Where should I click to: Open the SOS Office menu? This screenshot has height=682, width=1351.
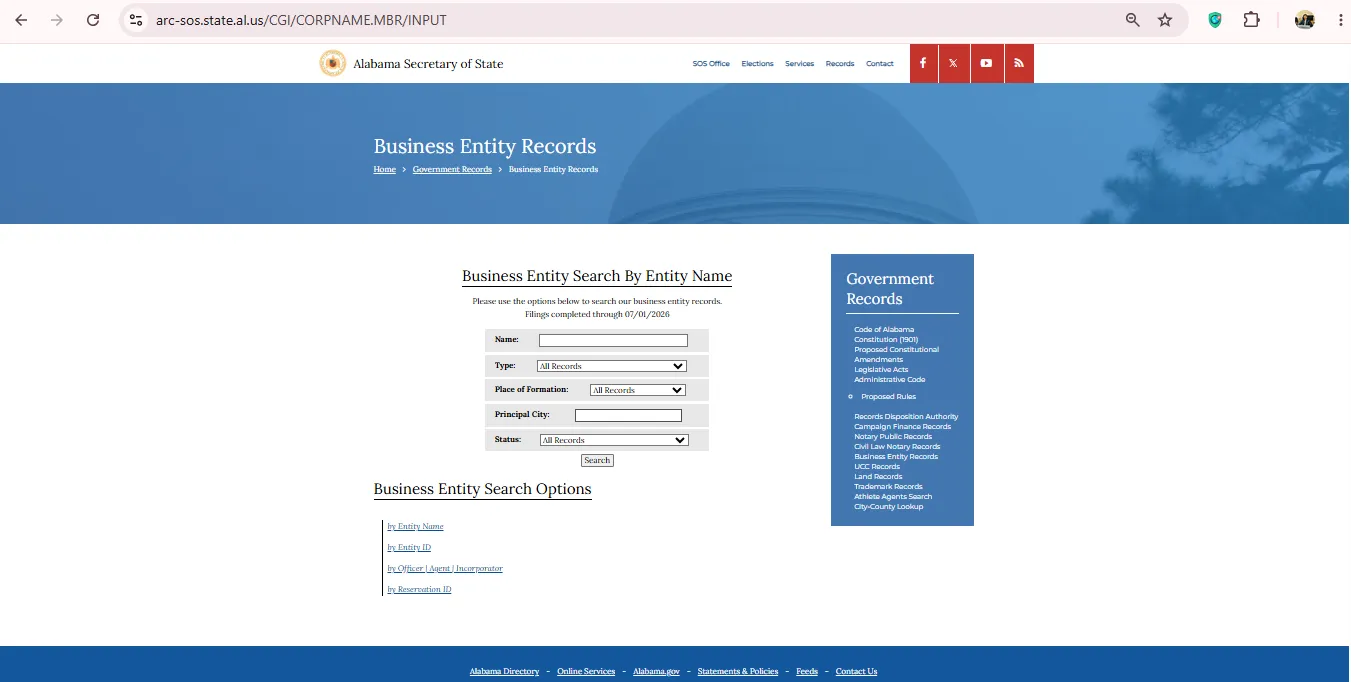(711, 64)
